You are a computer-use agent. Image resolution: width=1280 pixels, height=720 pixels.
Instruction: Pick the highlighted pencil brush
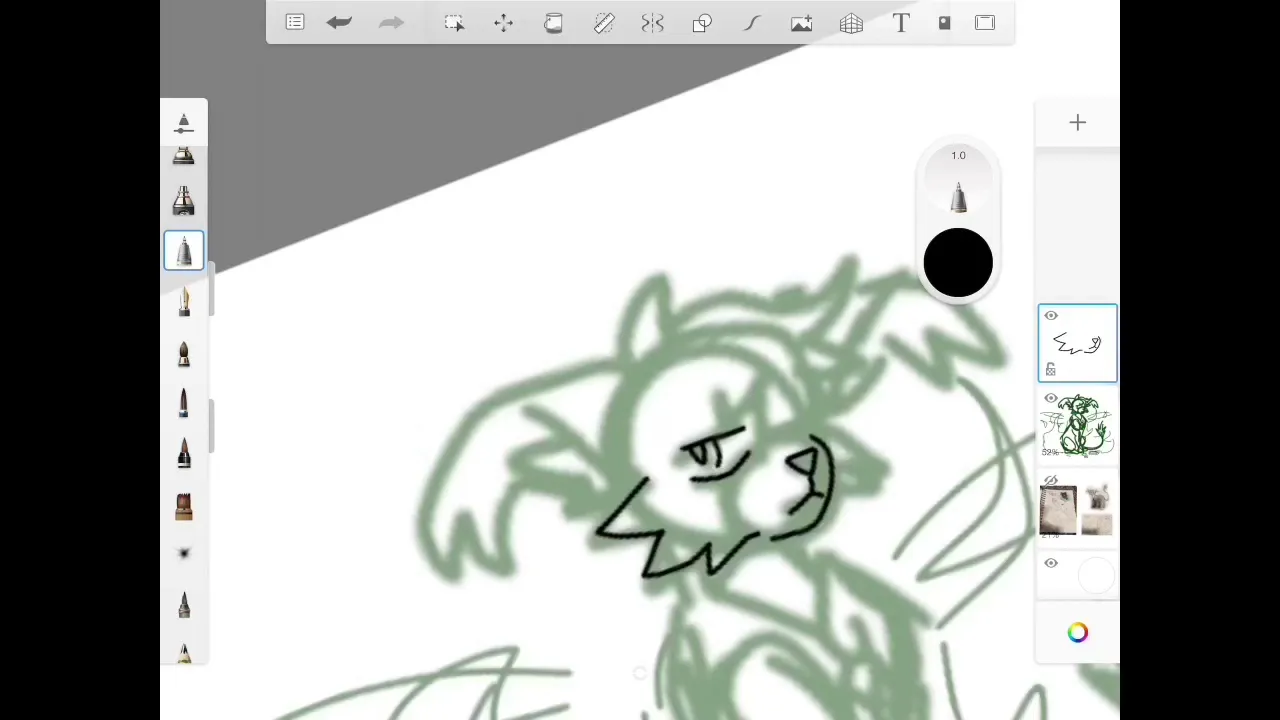pyautogui.click(x=184, y=250)
